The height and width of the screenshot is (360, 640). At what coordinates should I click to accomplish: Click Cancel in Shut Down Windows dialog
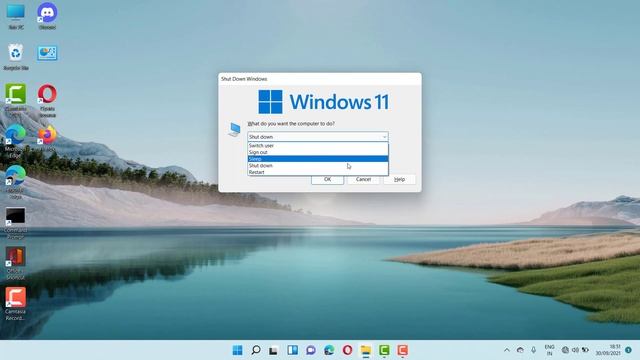click(x=363, y=180)
